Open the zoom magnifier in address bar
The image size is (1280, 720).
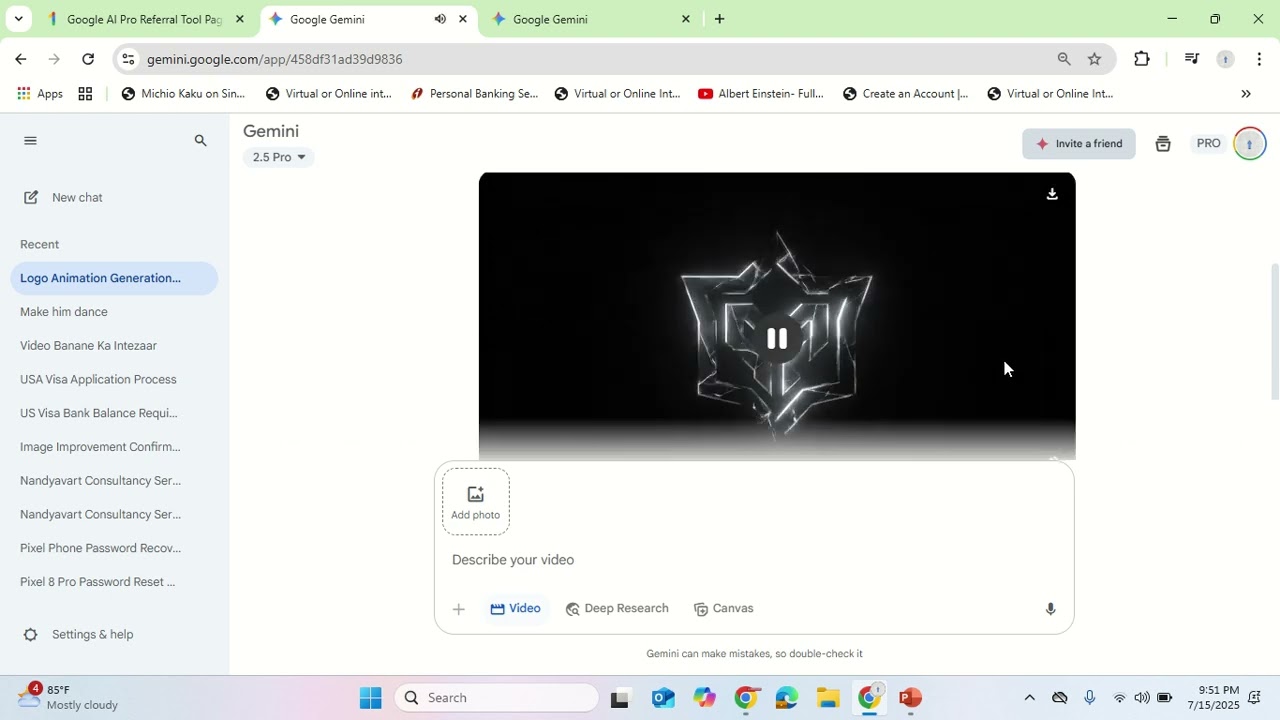(x=1064, y=59)
